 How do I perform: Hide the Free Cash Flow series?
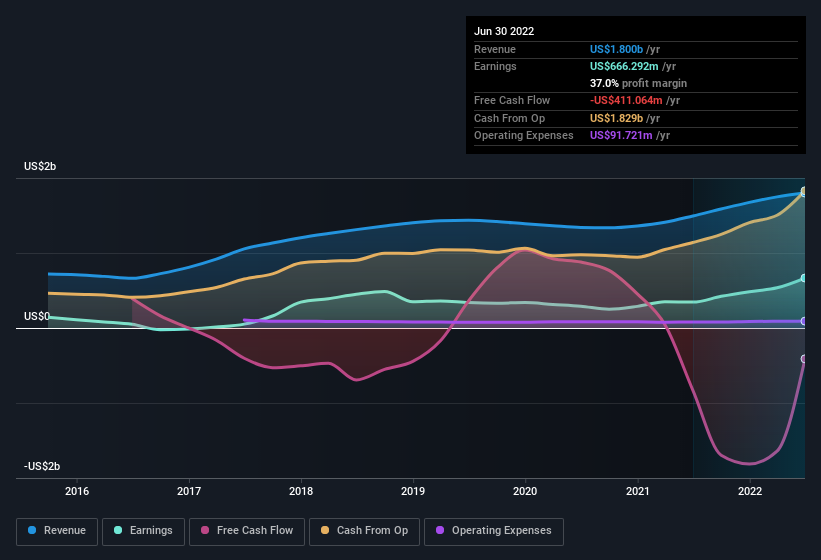coord(246,531)
